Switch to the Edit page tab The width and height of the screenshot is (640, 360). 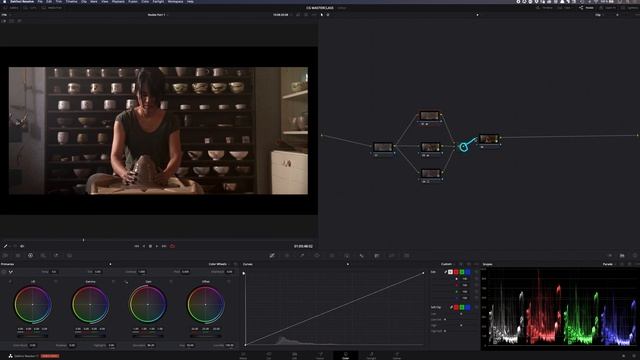tap(294, 356)
